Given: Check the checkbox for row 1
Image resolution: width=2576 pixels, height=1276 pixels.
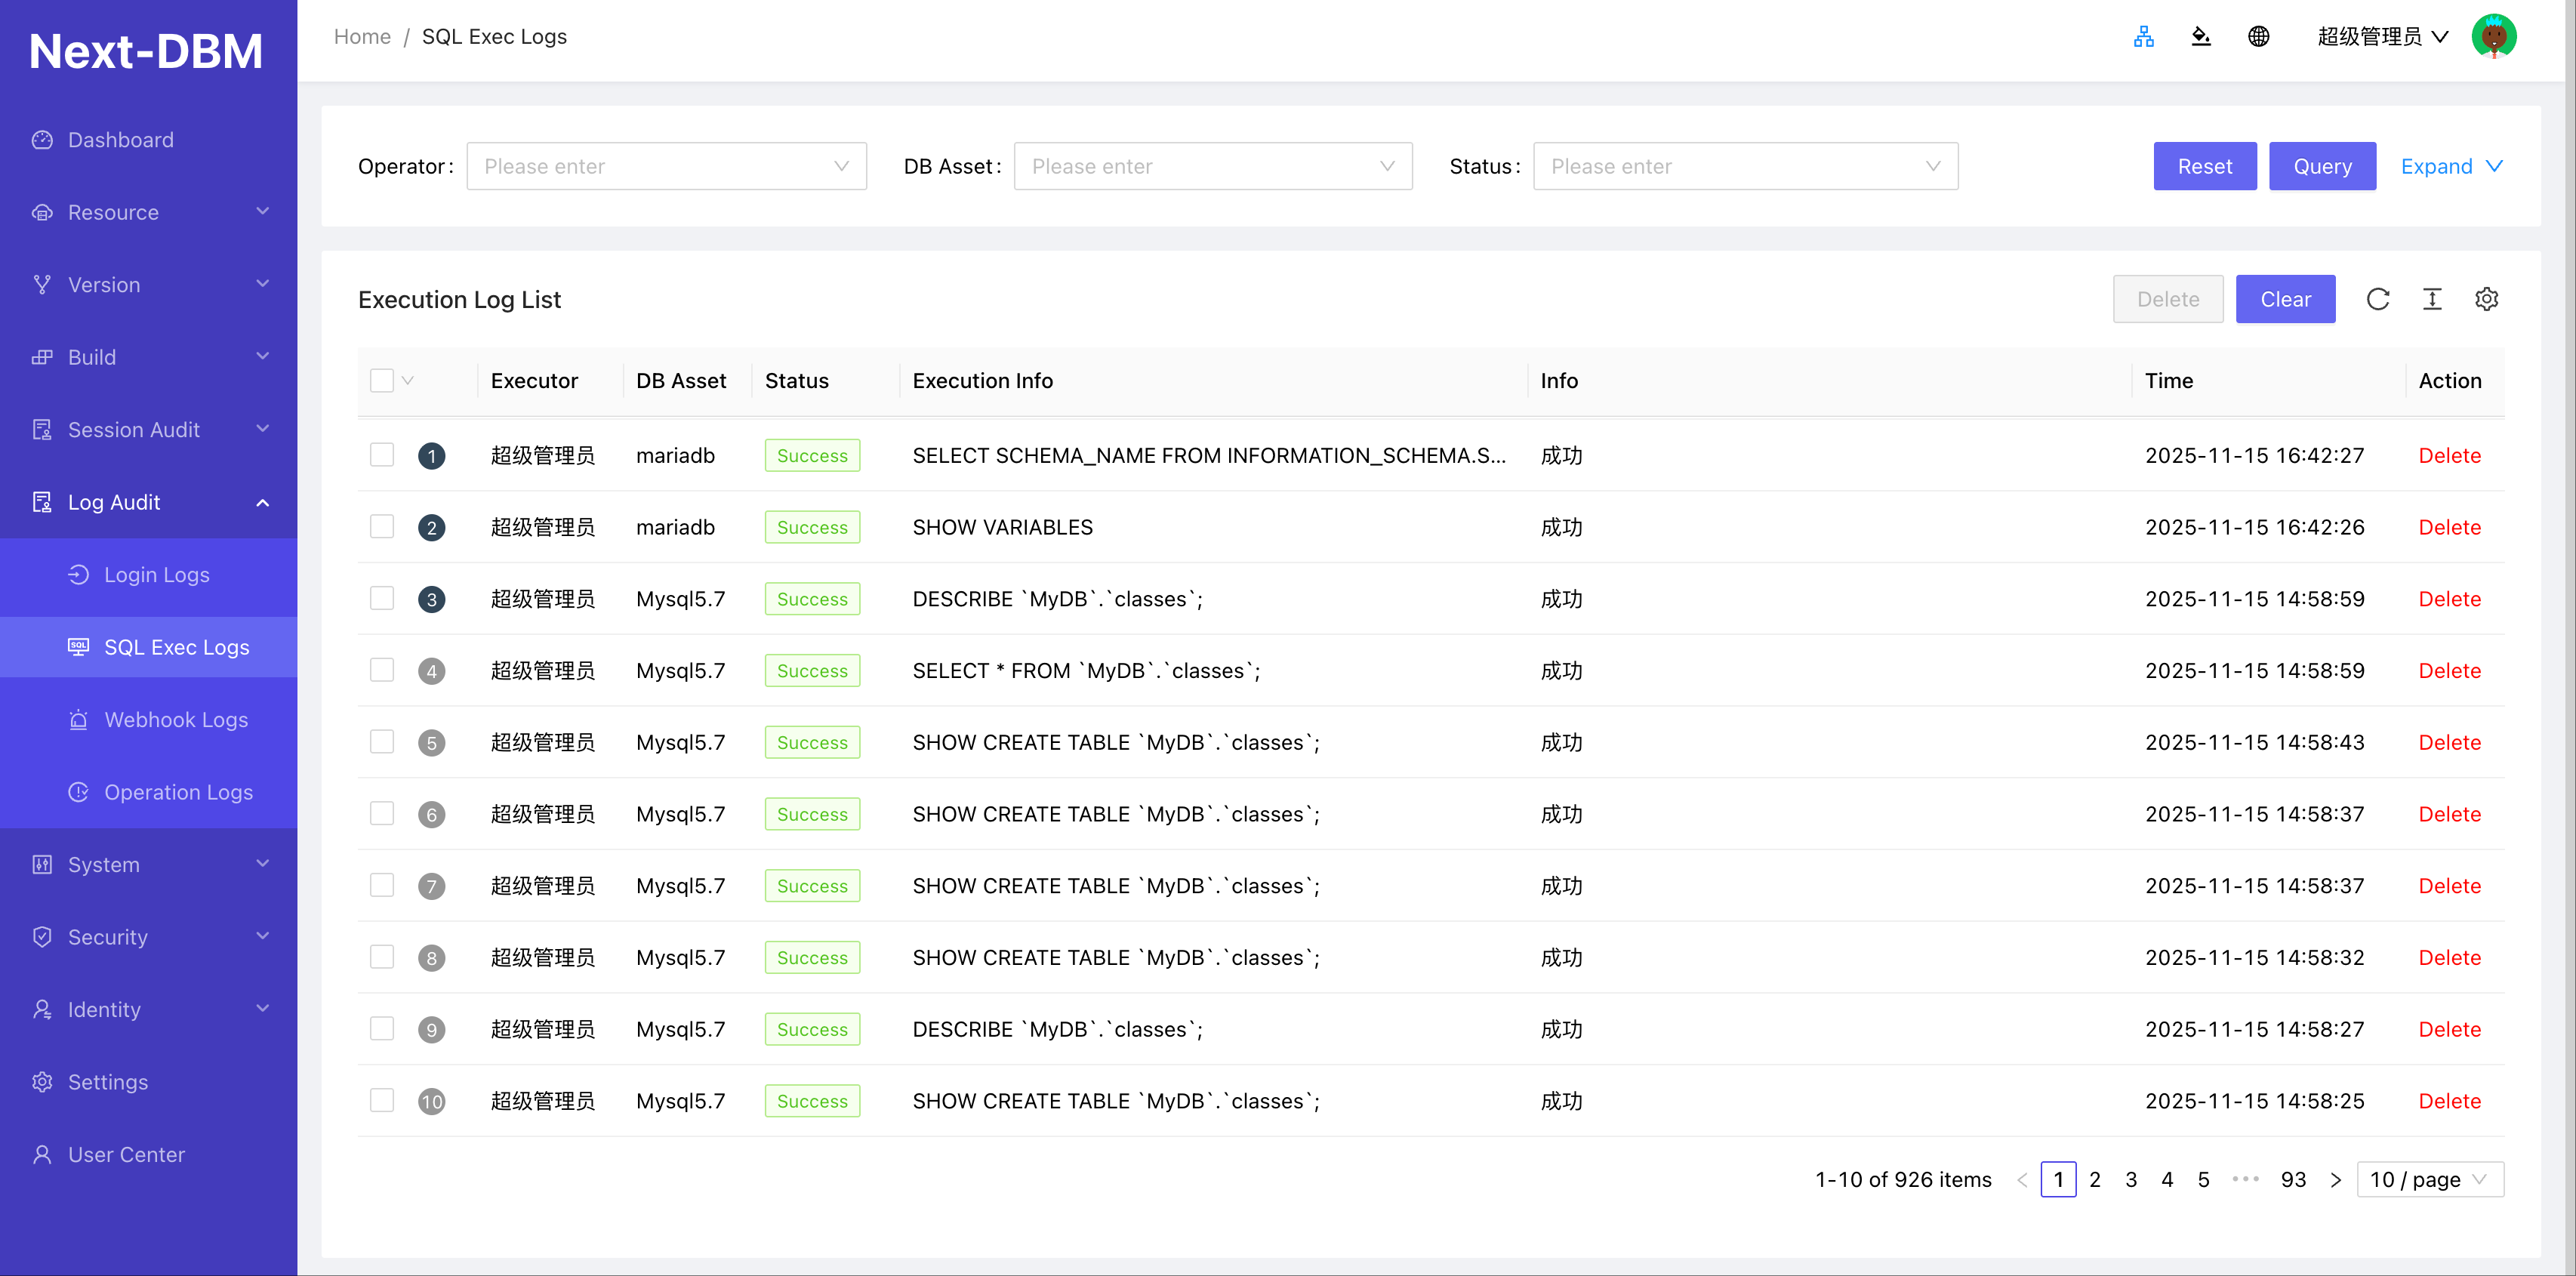Looking at the screenshot, I should tap(382, 455).
